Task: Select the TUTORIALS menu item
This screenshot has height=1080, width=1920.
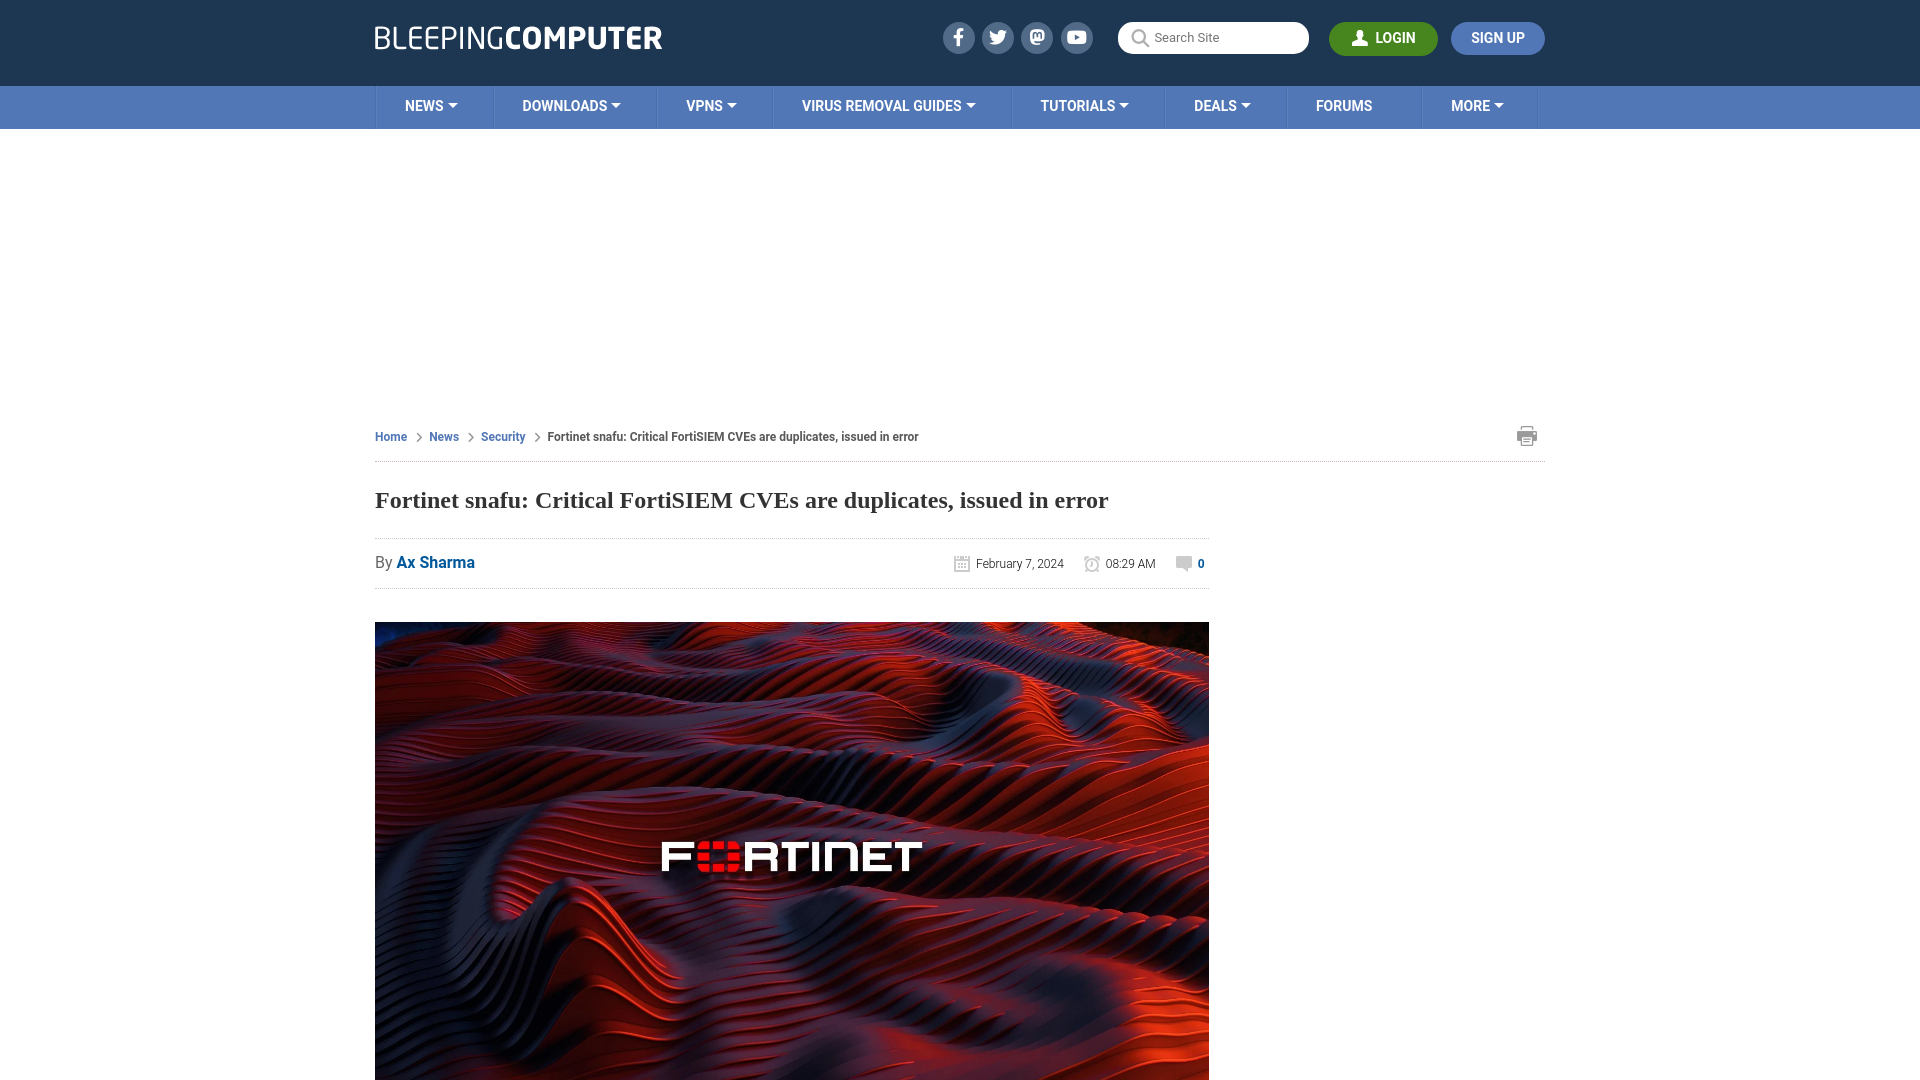Action: tap(1084, 105)
